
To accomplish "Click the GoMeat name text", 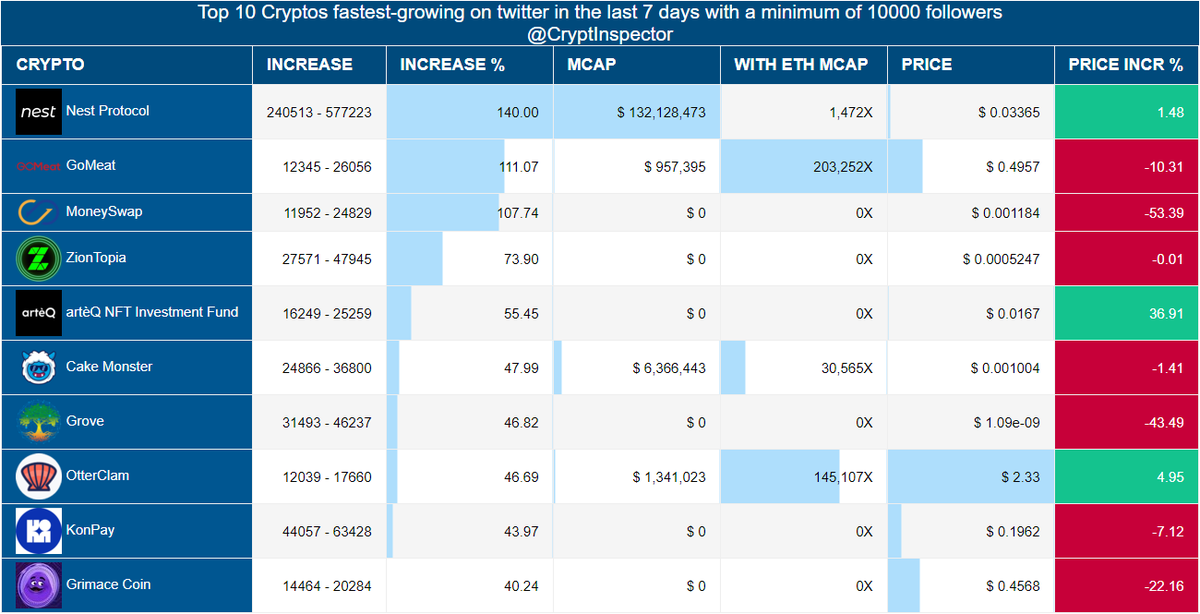I will point(91,166).
